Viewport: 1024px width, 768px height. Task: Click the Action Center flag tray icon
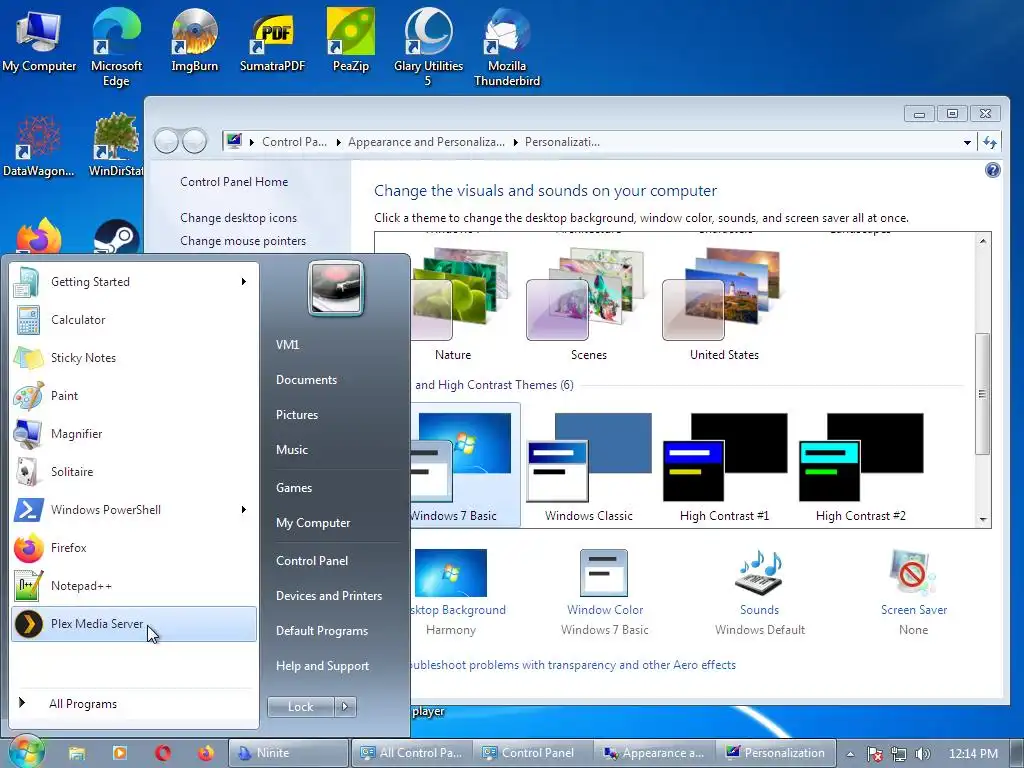tap(874, 754)
